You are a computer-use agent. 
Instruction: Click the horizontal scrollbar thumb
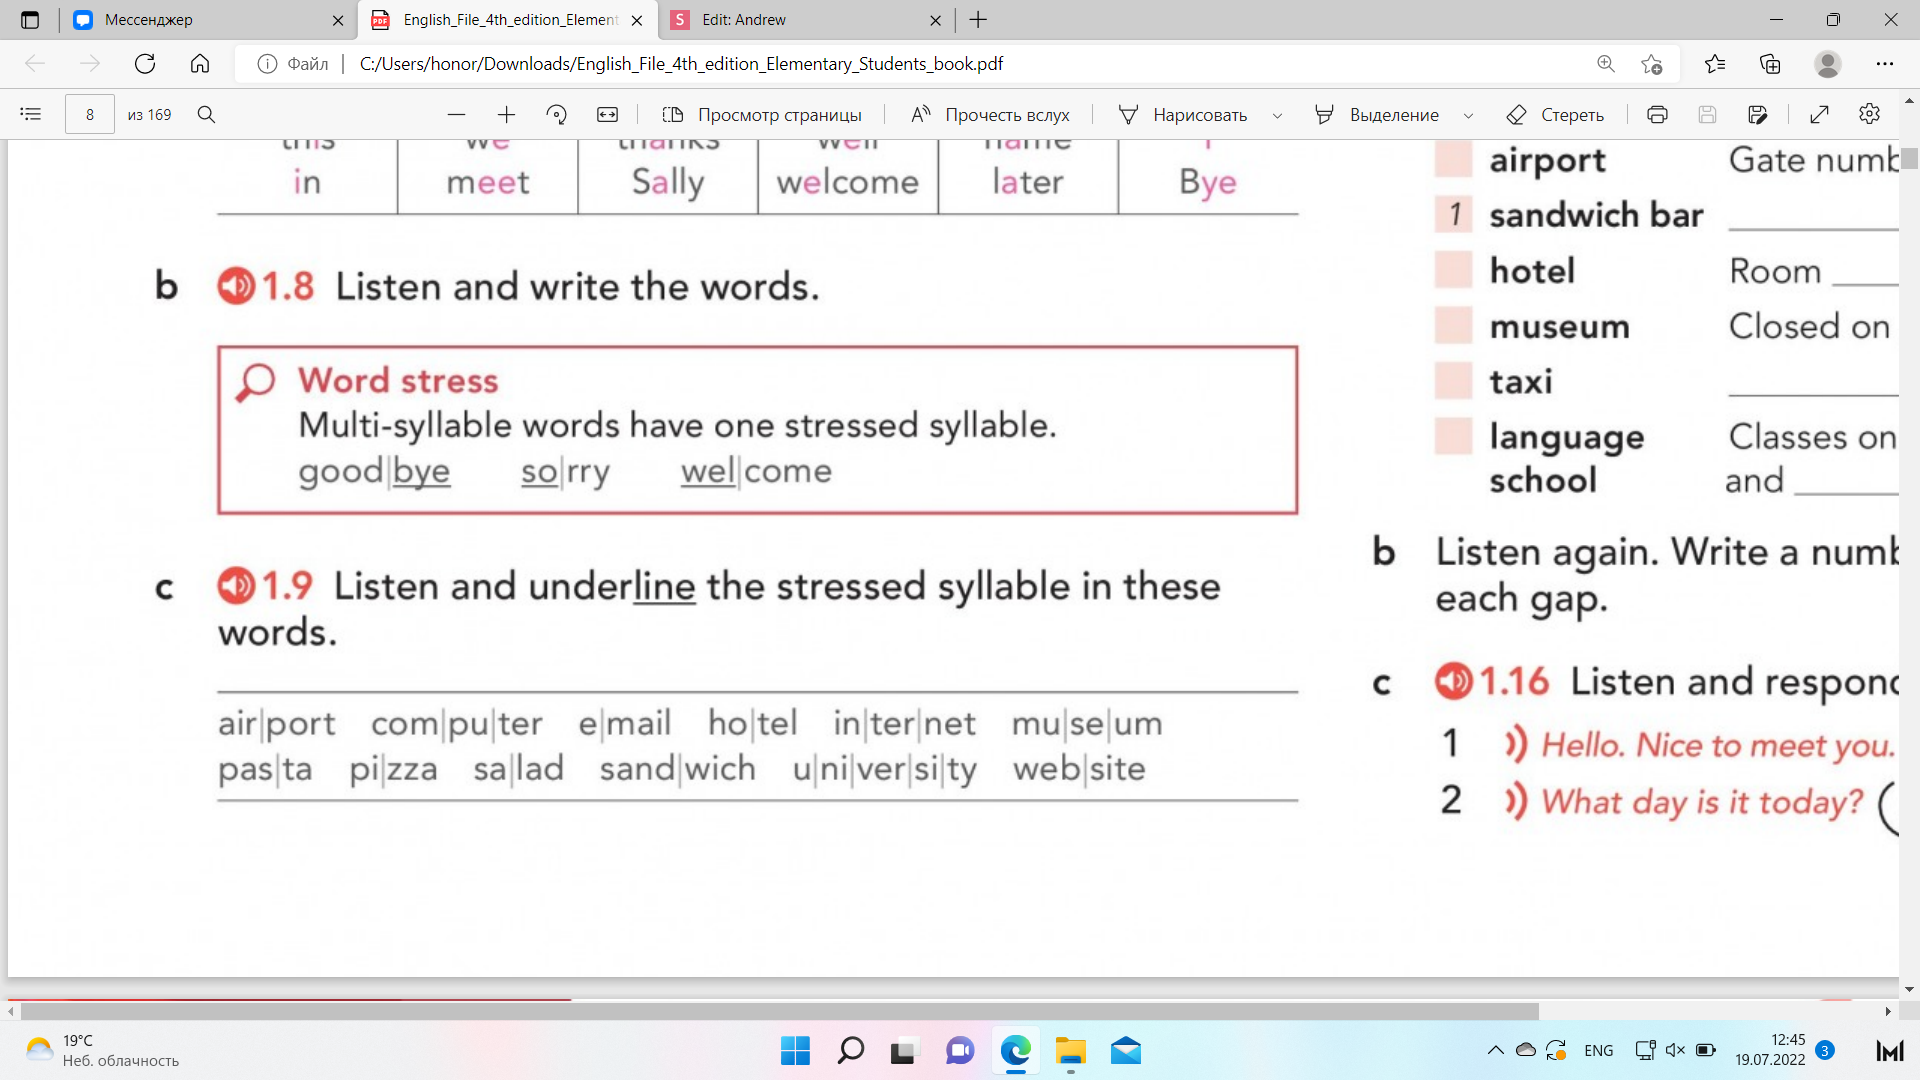click(780, 1011)
